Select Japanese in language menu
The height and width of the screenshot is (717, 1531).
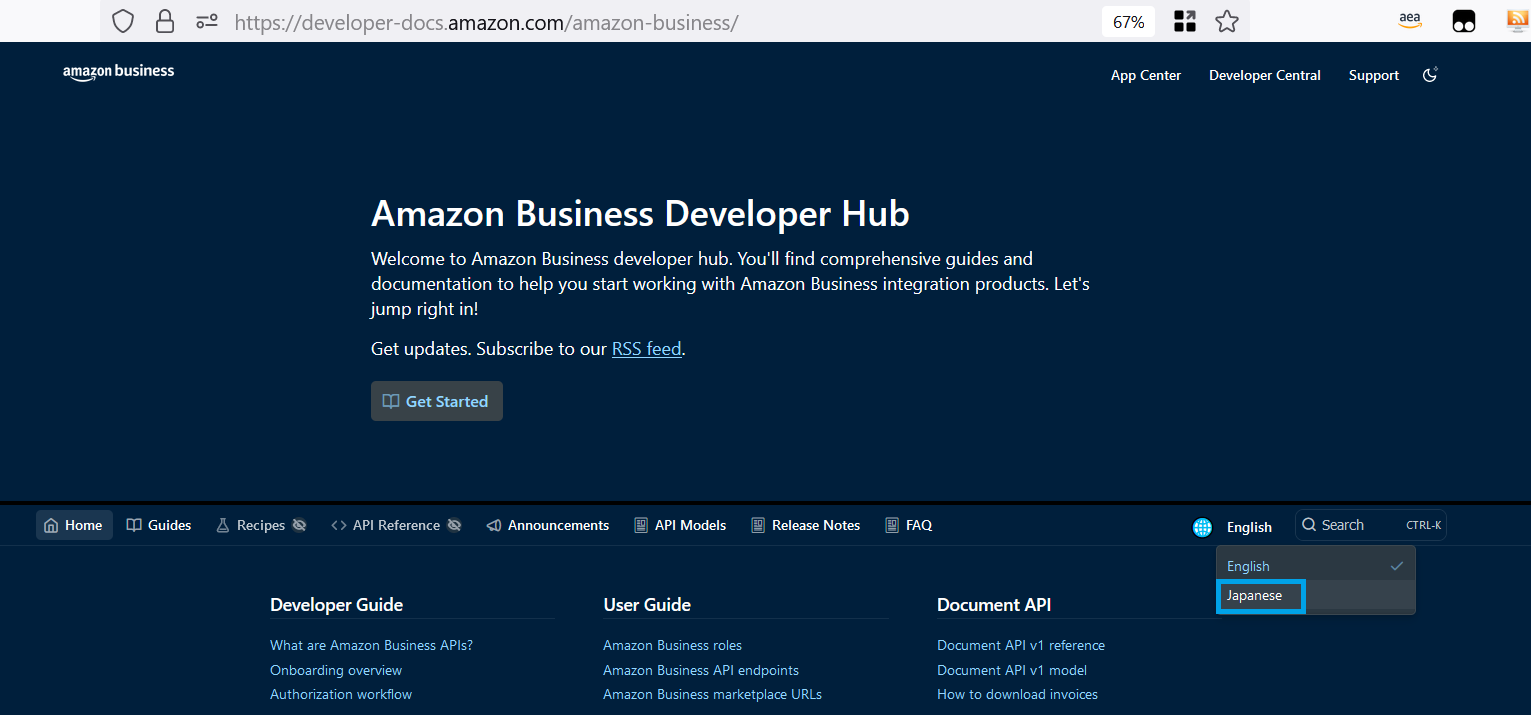1315,596
